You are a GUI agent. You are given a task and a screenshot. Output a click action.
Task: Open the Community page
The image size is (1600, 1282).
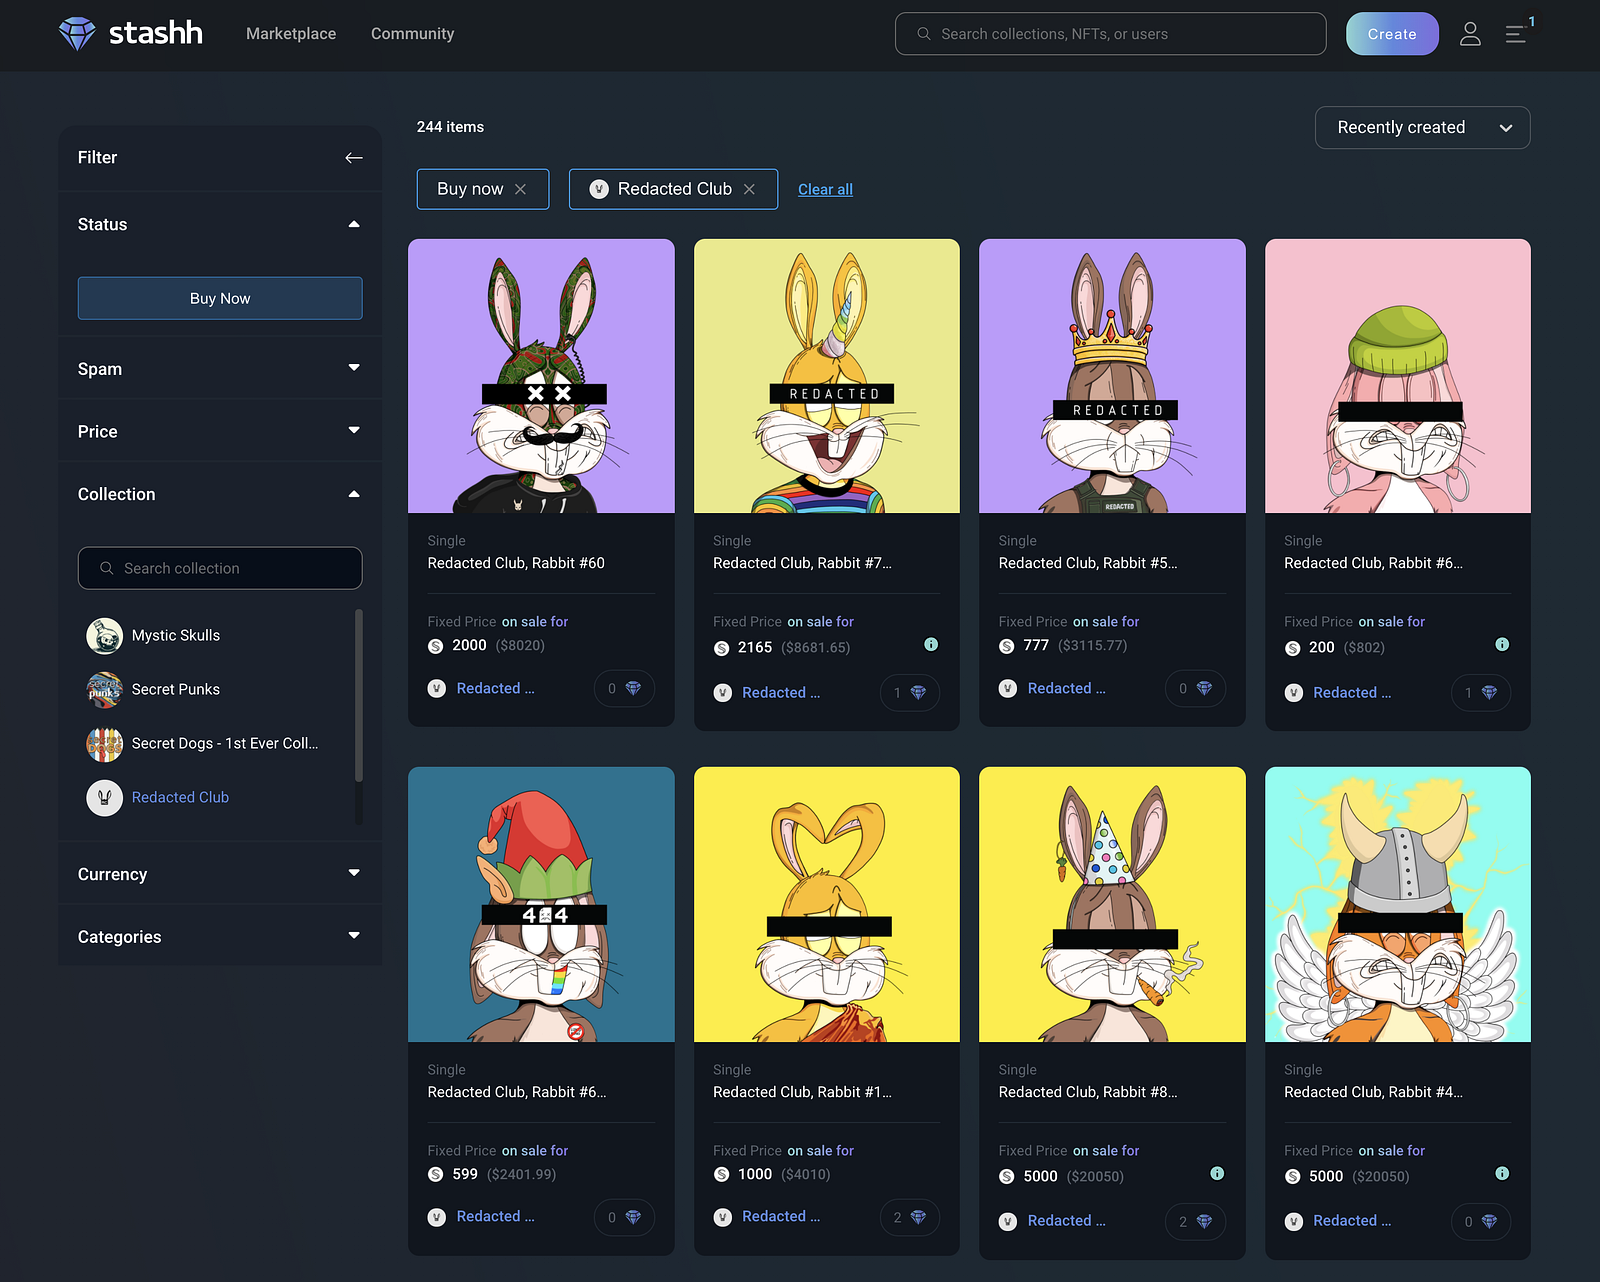[x=412, y=34]
